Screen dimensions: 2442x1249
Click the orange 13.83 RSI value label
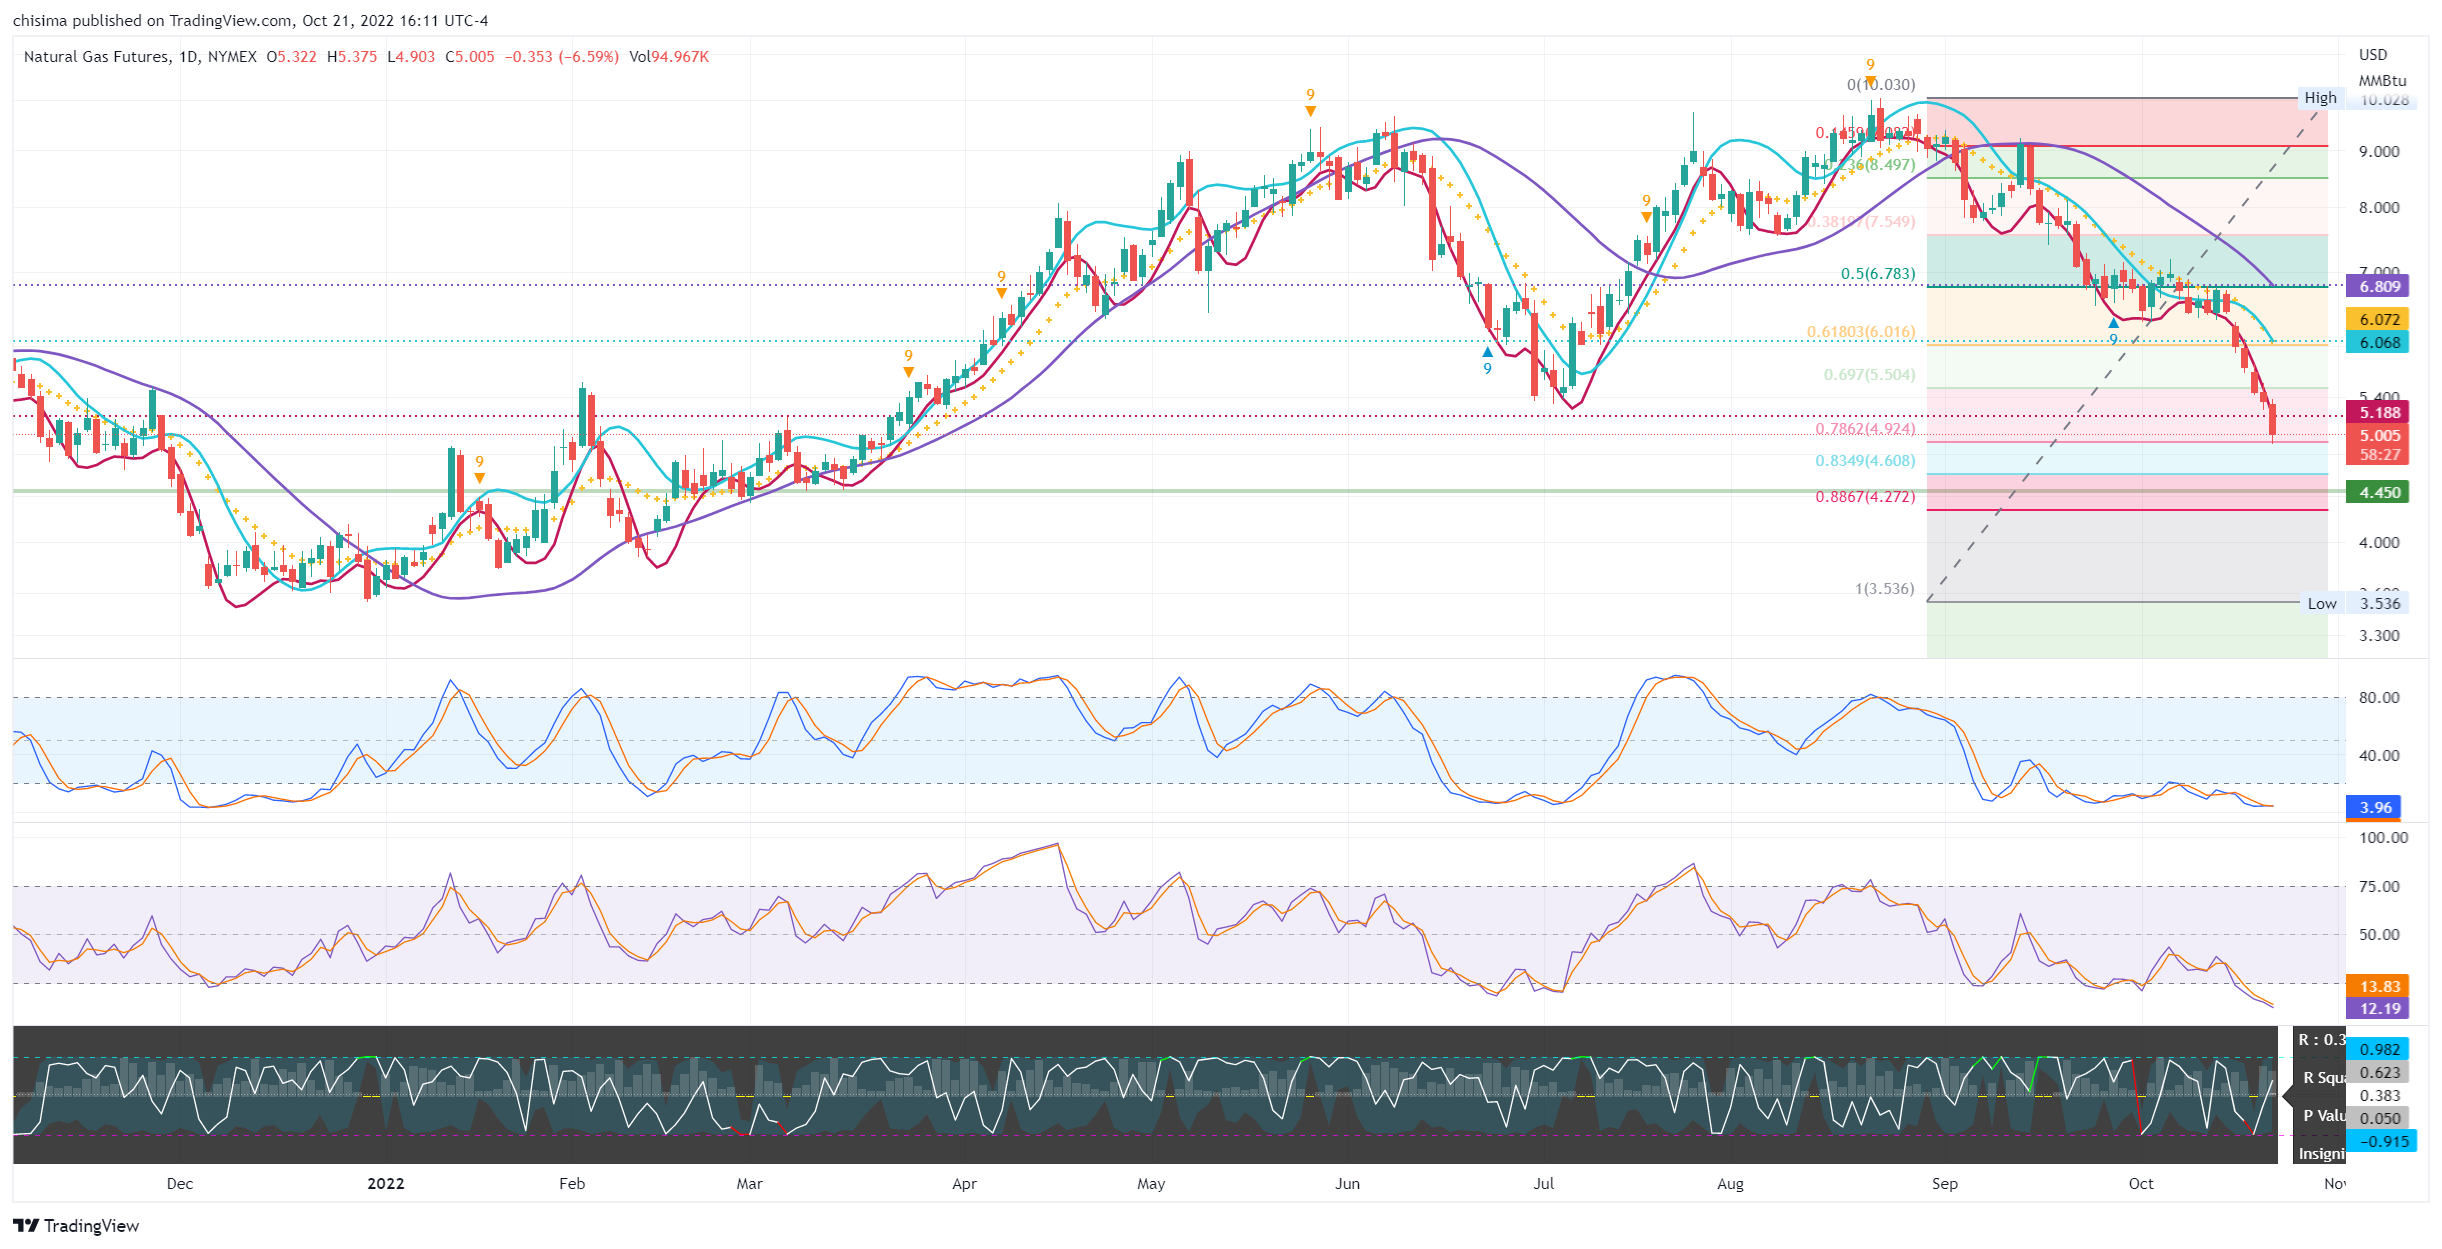pos(2379,986)
